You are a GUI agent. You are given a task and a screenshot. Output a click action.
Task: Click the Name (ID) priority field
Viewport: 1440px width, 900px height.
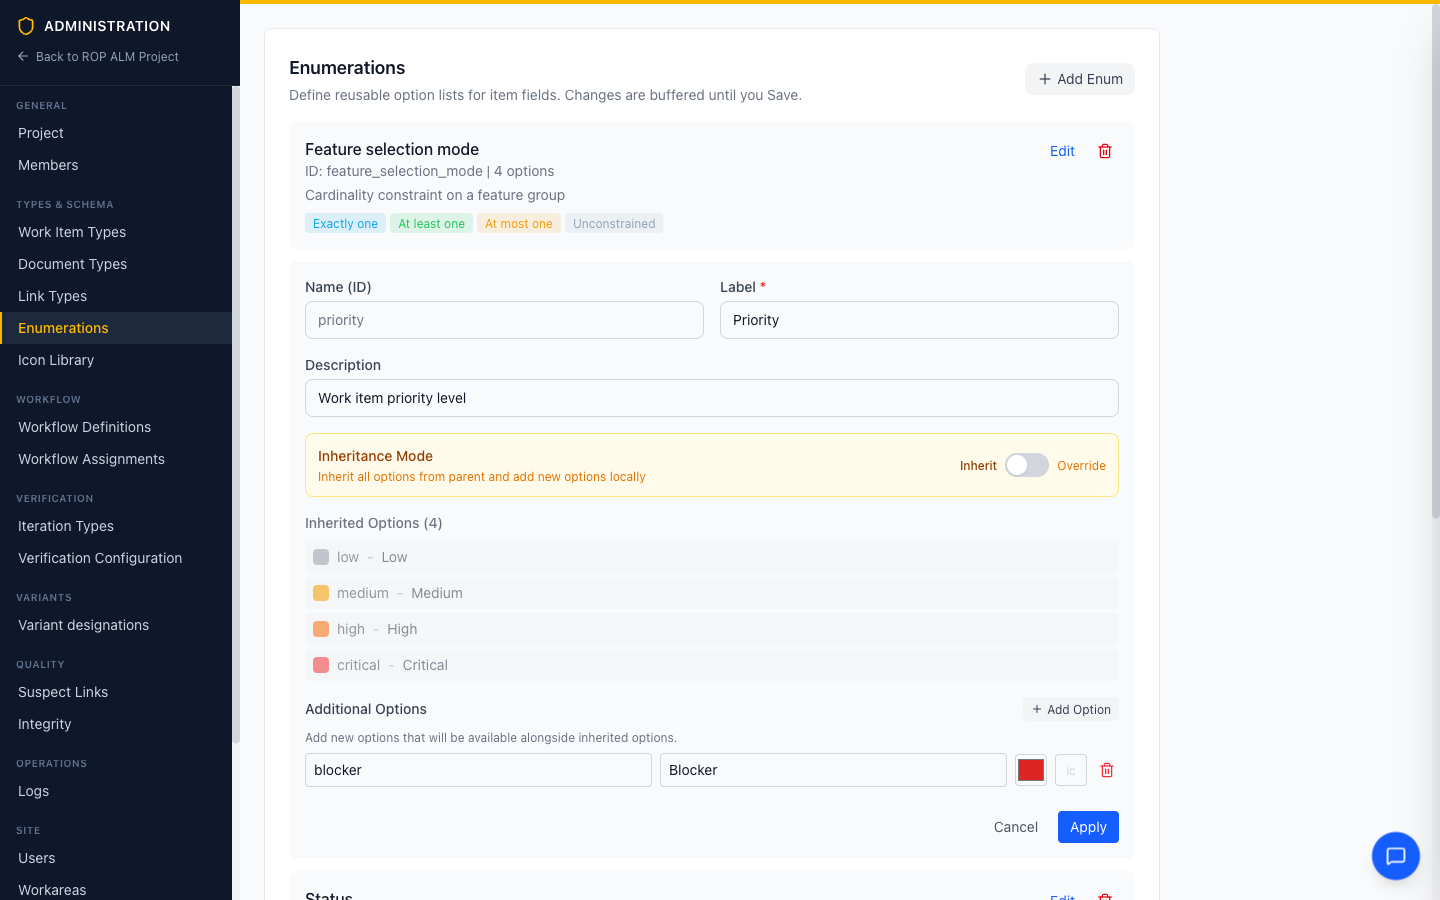[x=504, y=320]
